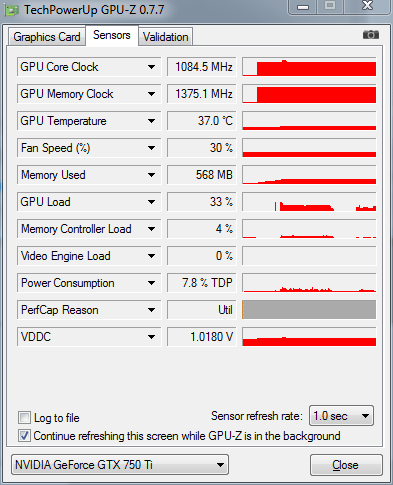Click the GPU Load history graph
Viewport: 393px width, 485px height.
coord(309,202)
